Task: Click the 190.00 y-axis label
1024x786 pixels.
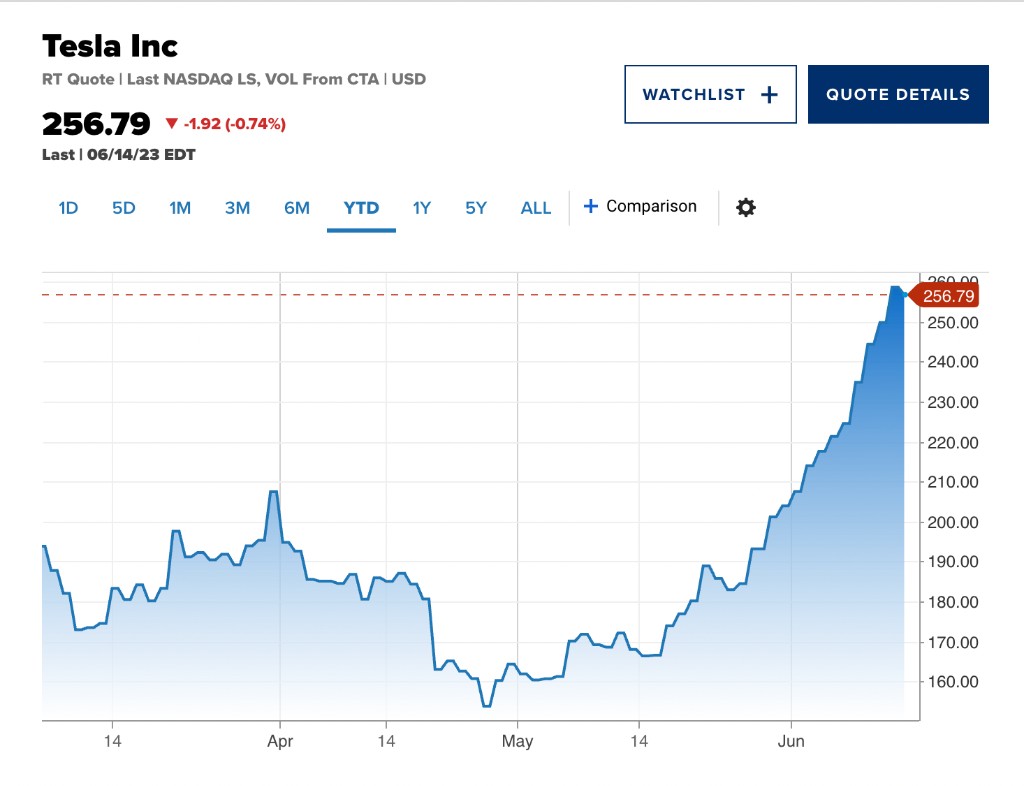Action: click(953, 561)
